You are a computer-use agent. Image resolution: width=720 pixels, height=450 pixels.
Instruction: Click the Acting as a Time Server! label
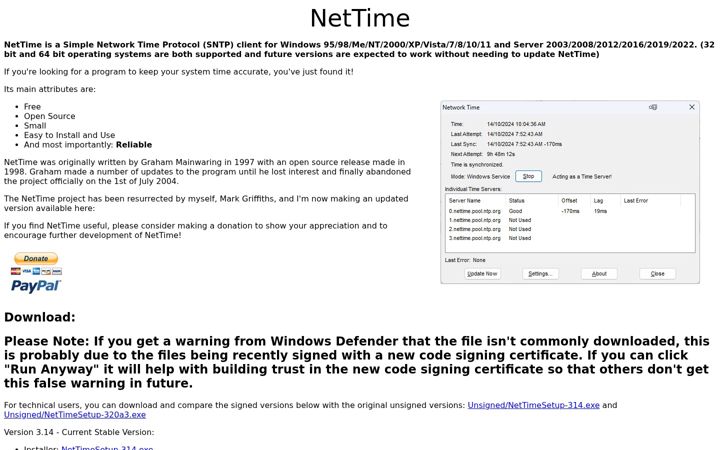(x=582, y=176)
